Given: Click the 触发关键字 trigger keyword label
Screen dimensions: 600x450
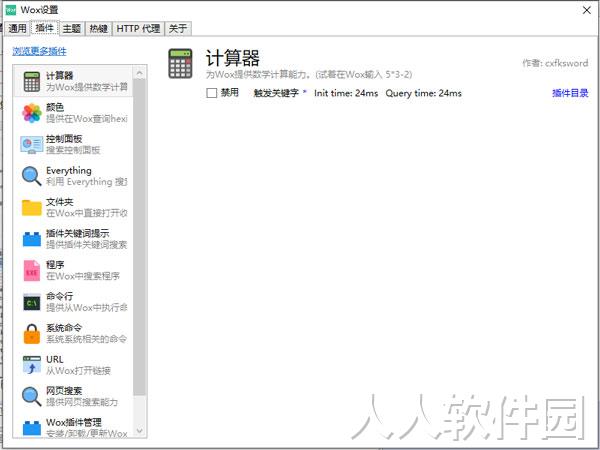Looking at the screenshot, I should click(276, 93).
